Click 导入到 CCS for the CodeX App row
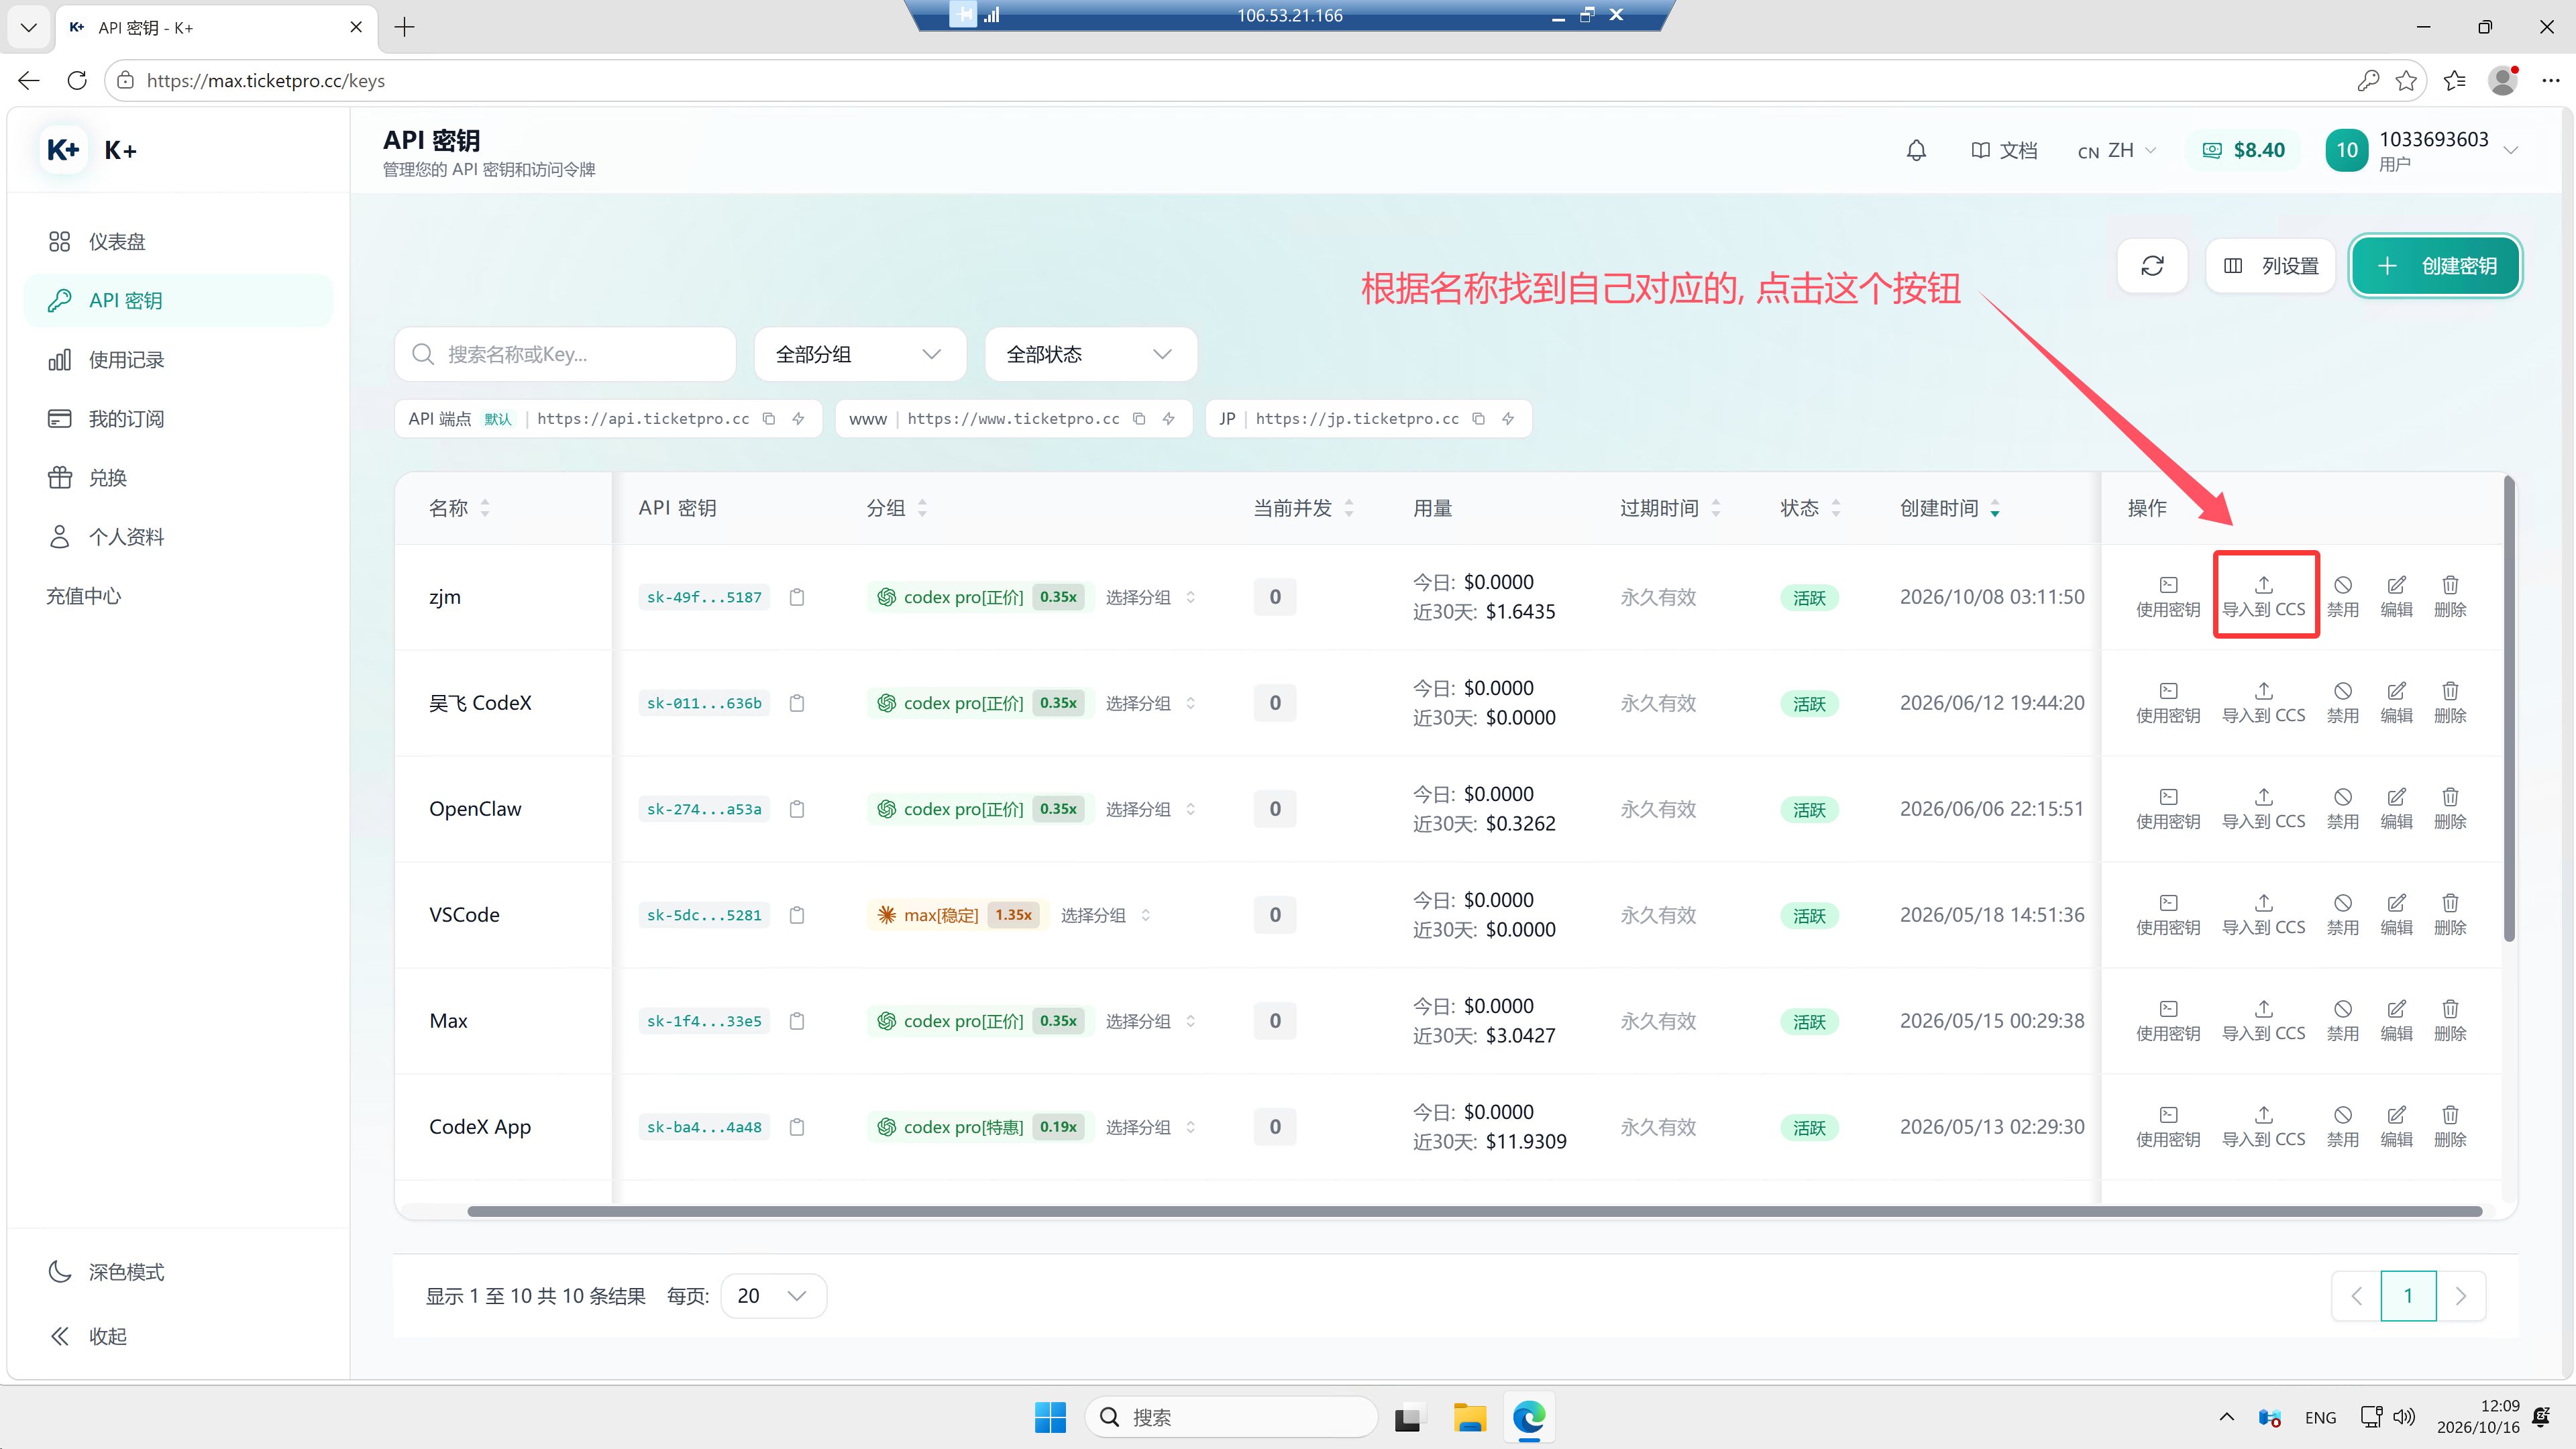This screenshot has height=1449, width=2576. coord(2264,1127)
